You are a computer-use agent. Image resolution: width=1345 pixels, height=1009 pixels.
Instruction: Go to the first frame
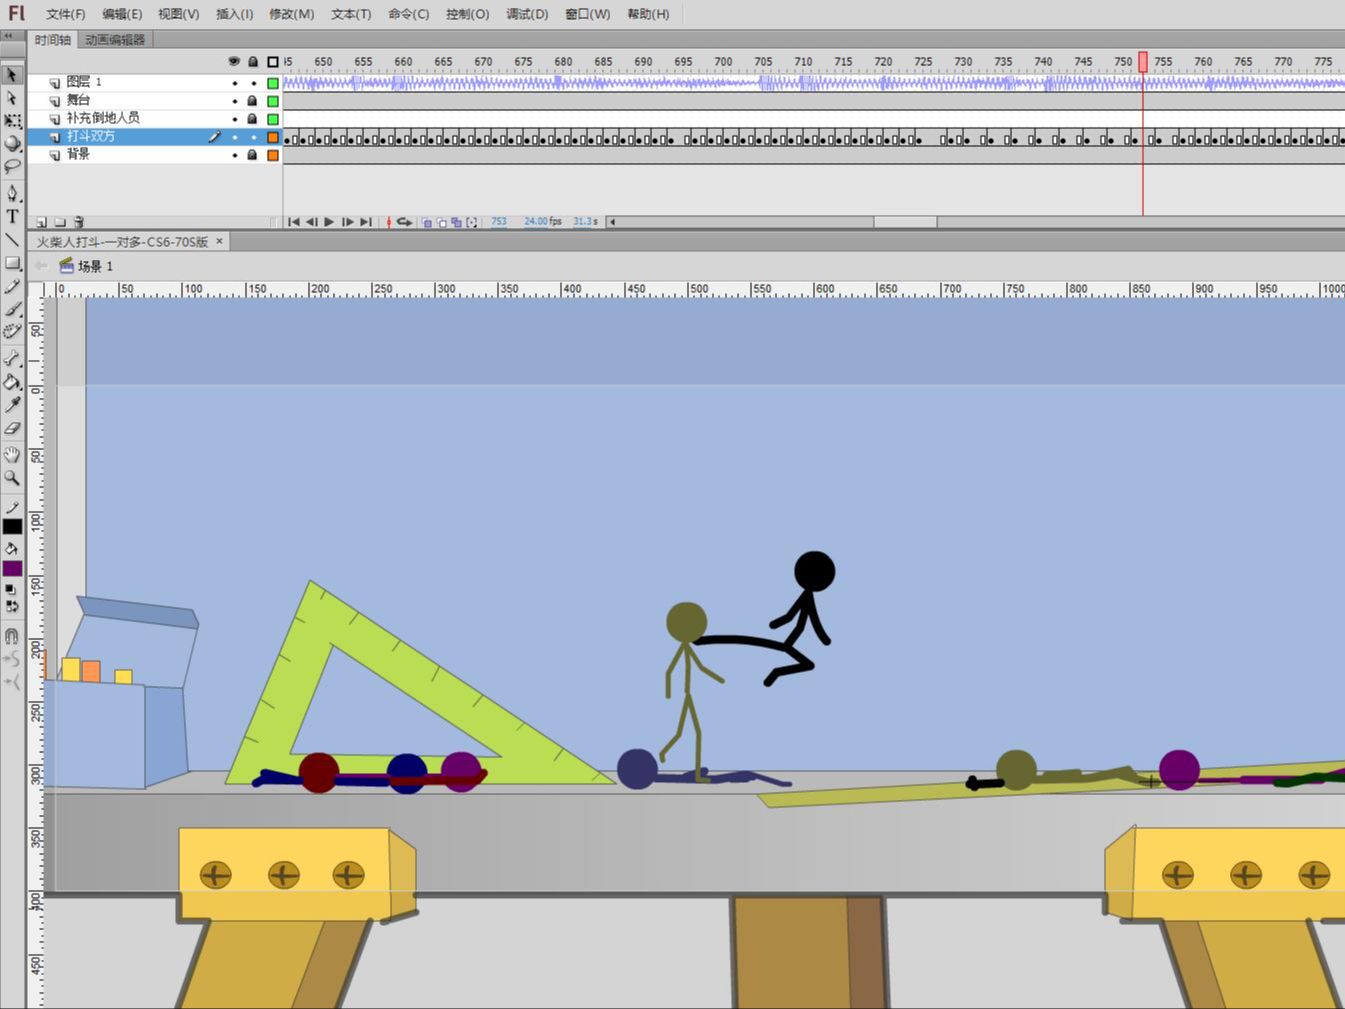pos(294,222)
